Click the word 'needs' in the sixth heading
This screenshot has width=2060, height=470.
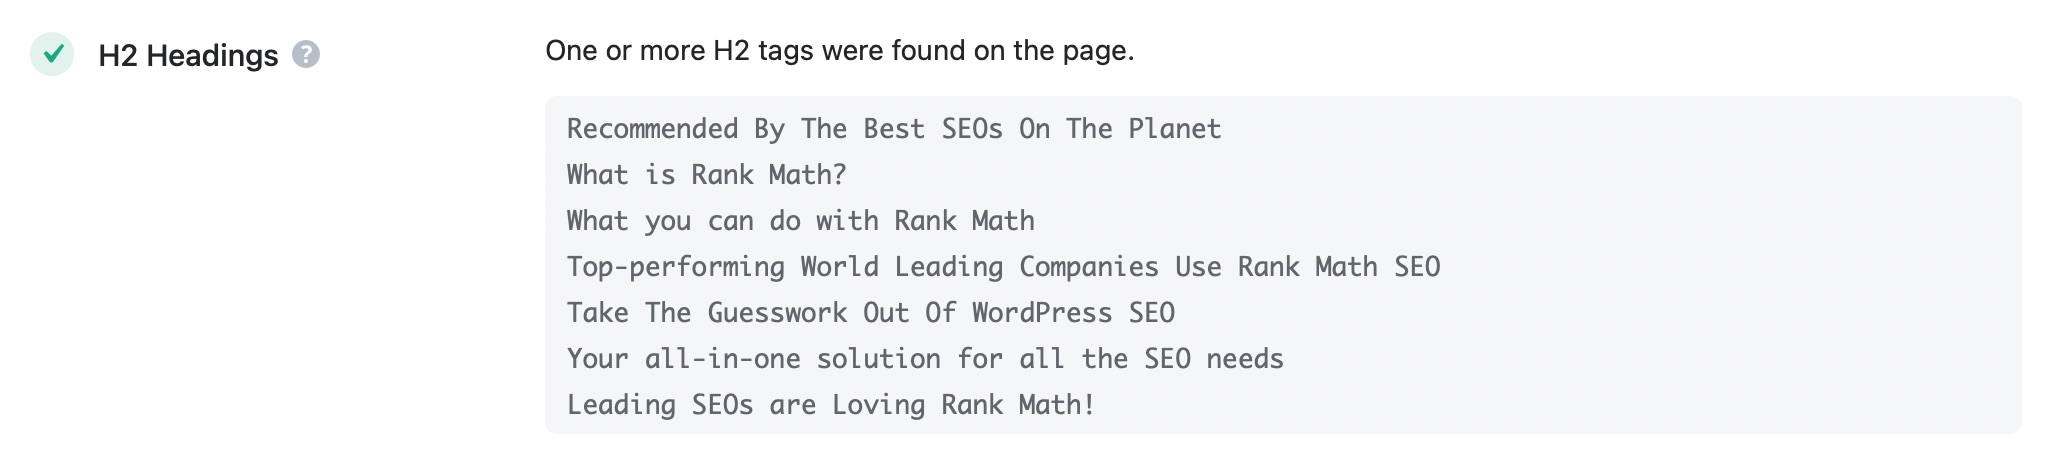(1245, 359)
